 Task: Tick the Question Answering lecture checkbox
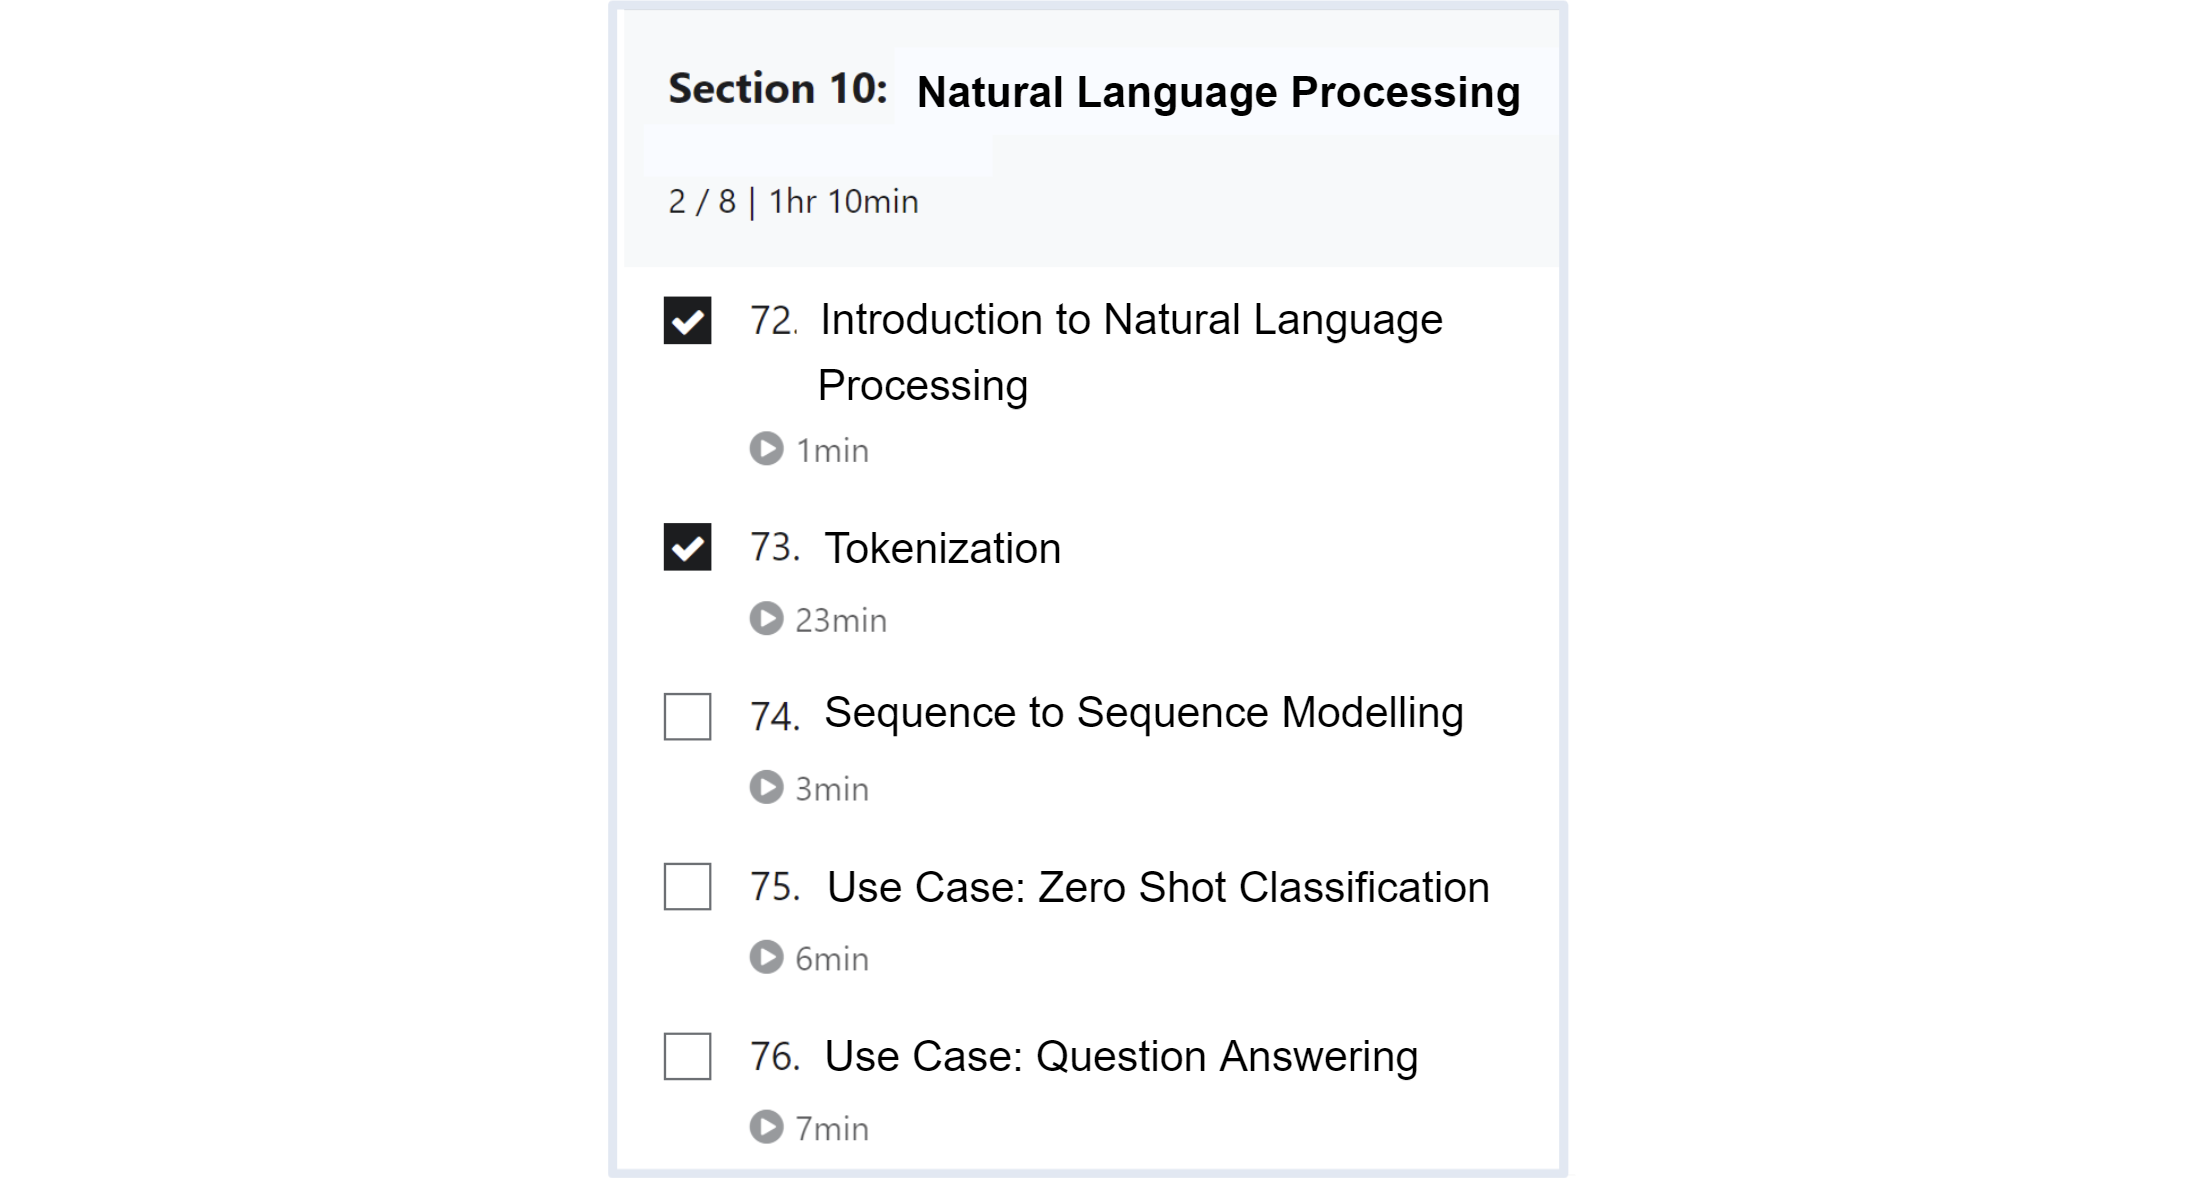click(688, 1057)
